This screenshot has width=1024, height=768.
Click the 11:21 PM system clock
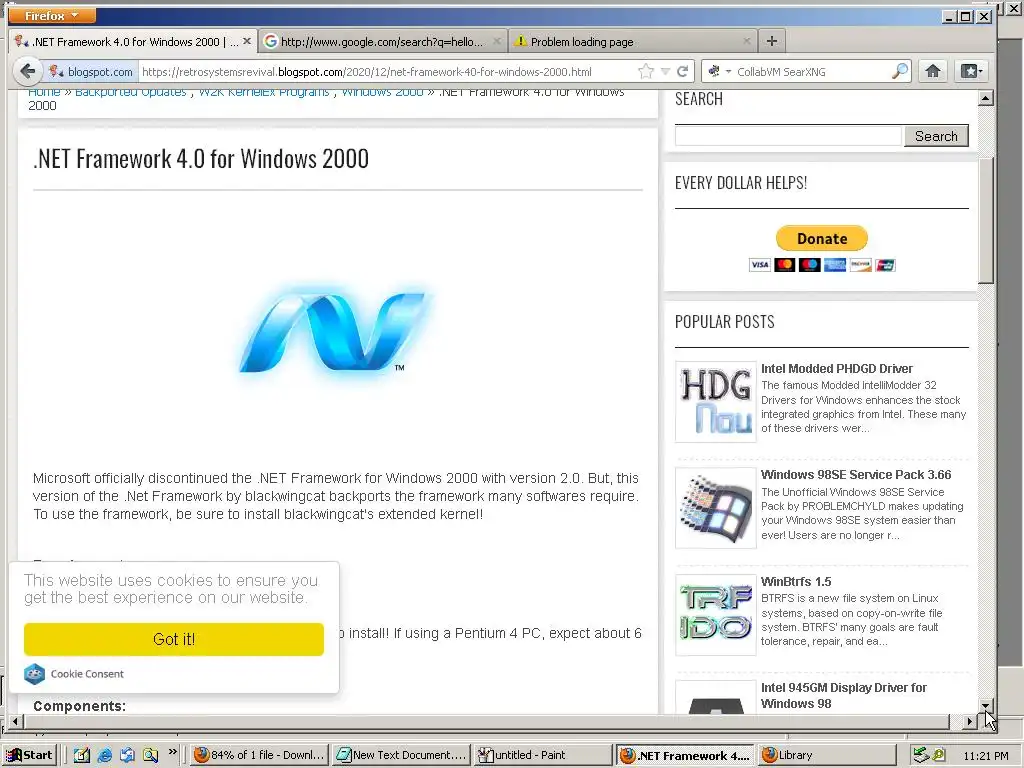985,756
